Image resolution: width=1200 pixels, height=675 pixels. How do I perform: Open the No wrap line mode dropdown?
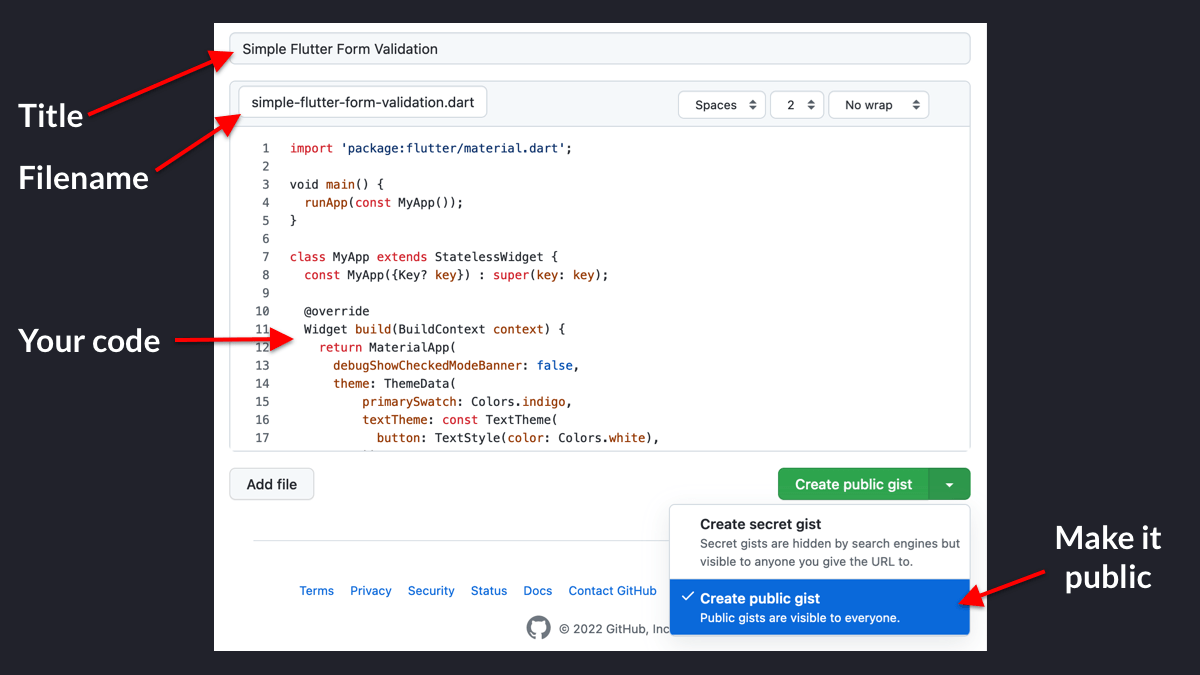[878, 105]
